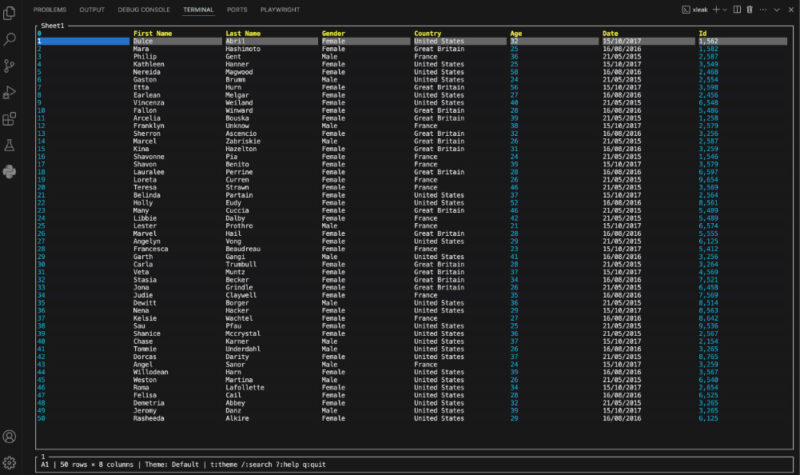Open the Explorer view in the activity bar

pos(9,13)
